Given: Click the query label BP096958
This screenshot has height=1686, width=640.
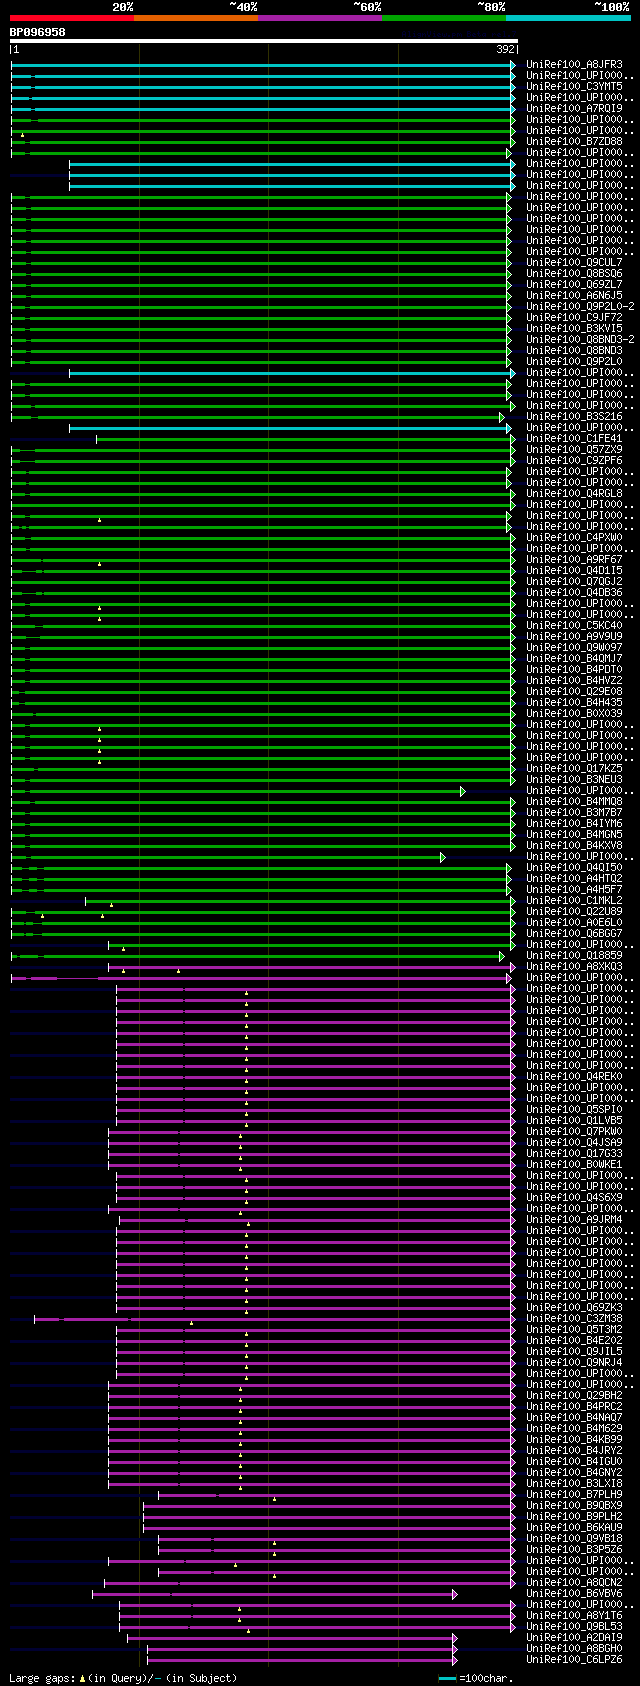Looking at the screenshot, I should click(x=38, y=32).
